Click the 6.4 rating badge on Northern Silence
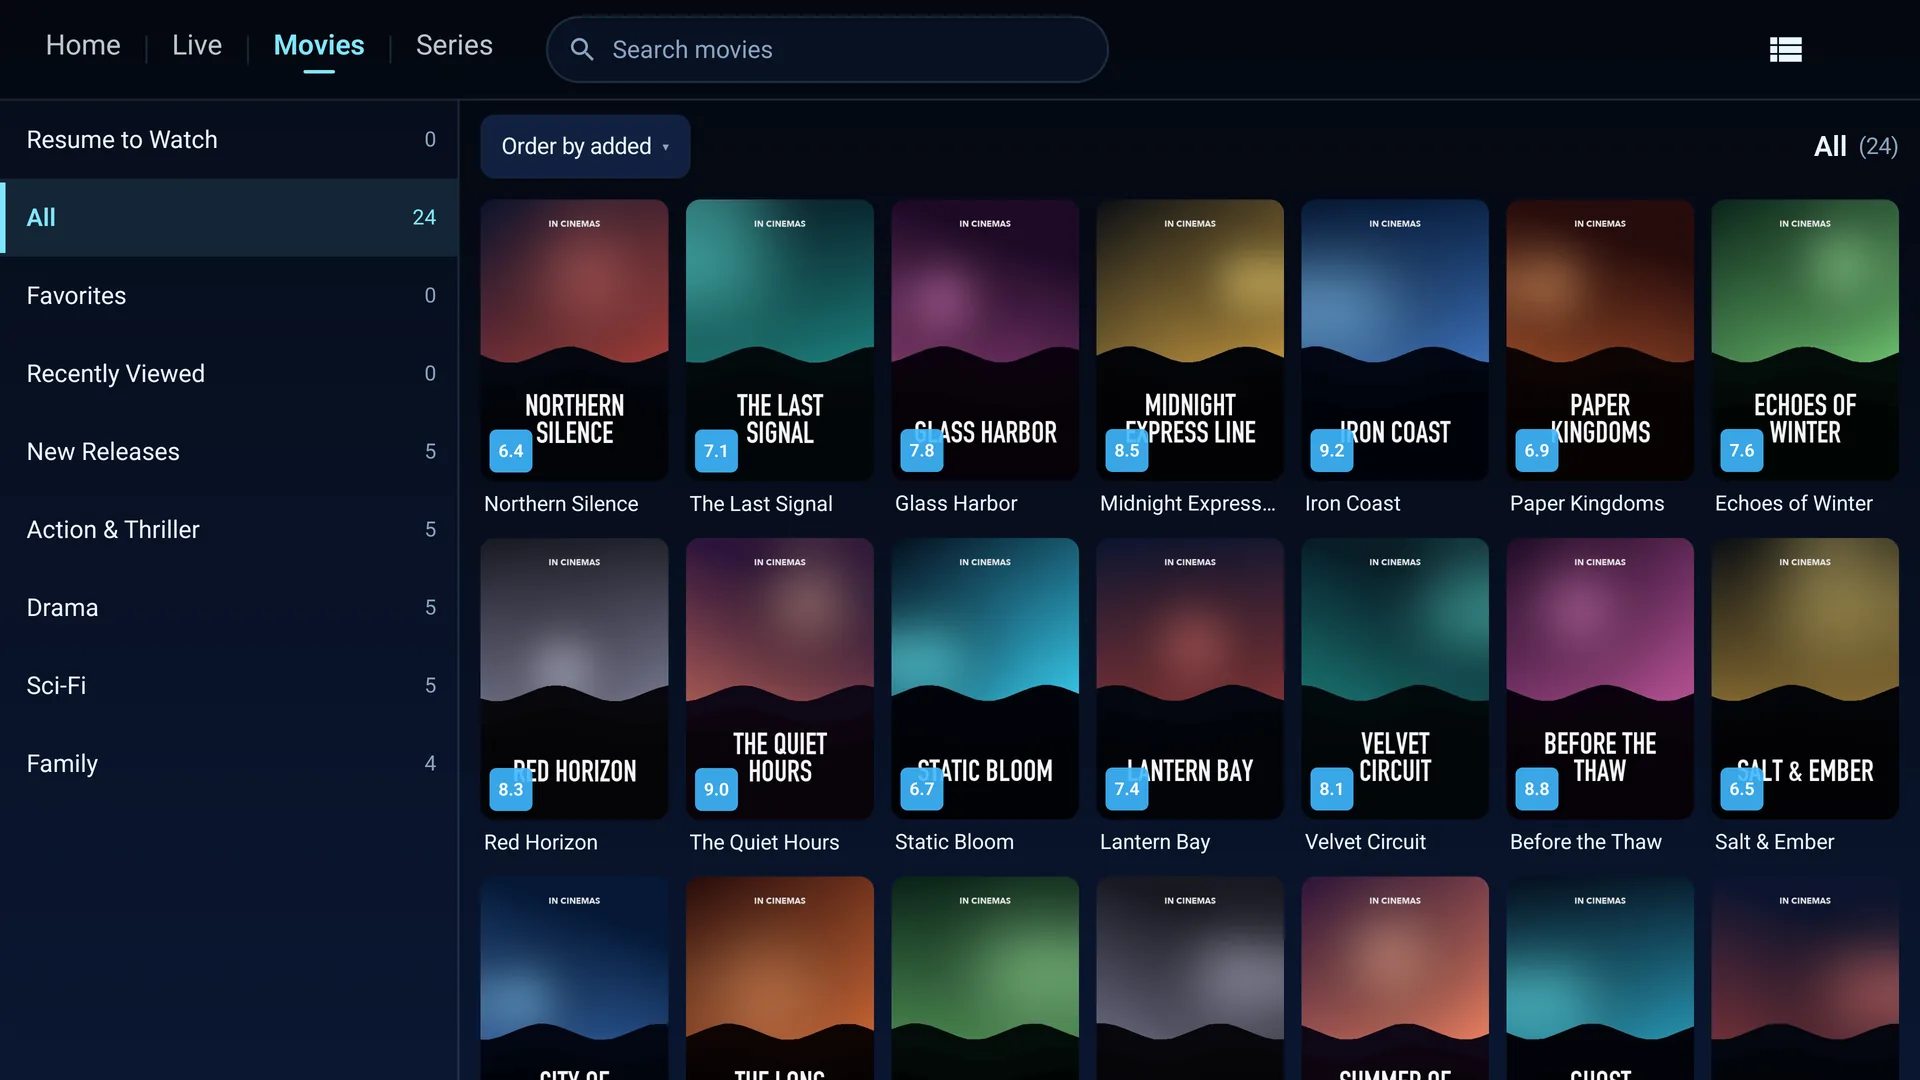This screenshot has width=1920, height=1080. click(511, 451)
